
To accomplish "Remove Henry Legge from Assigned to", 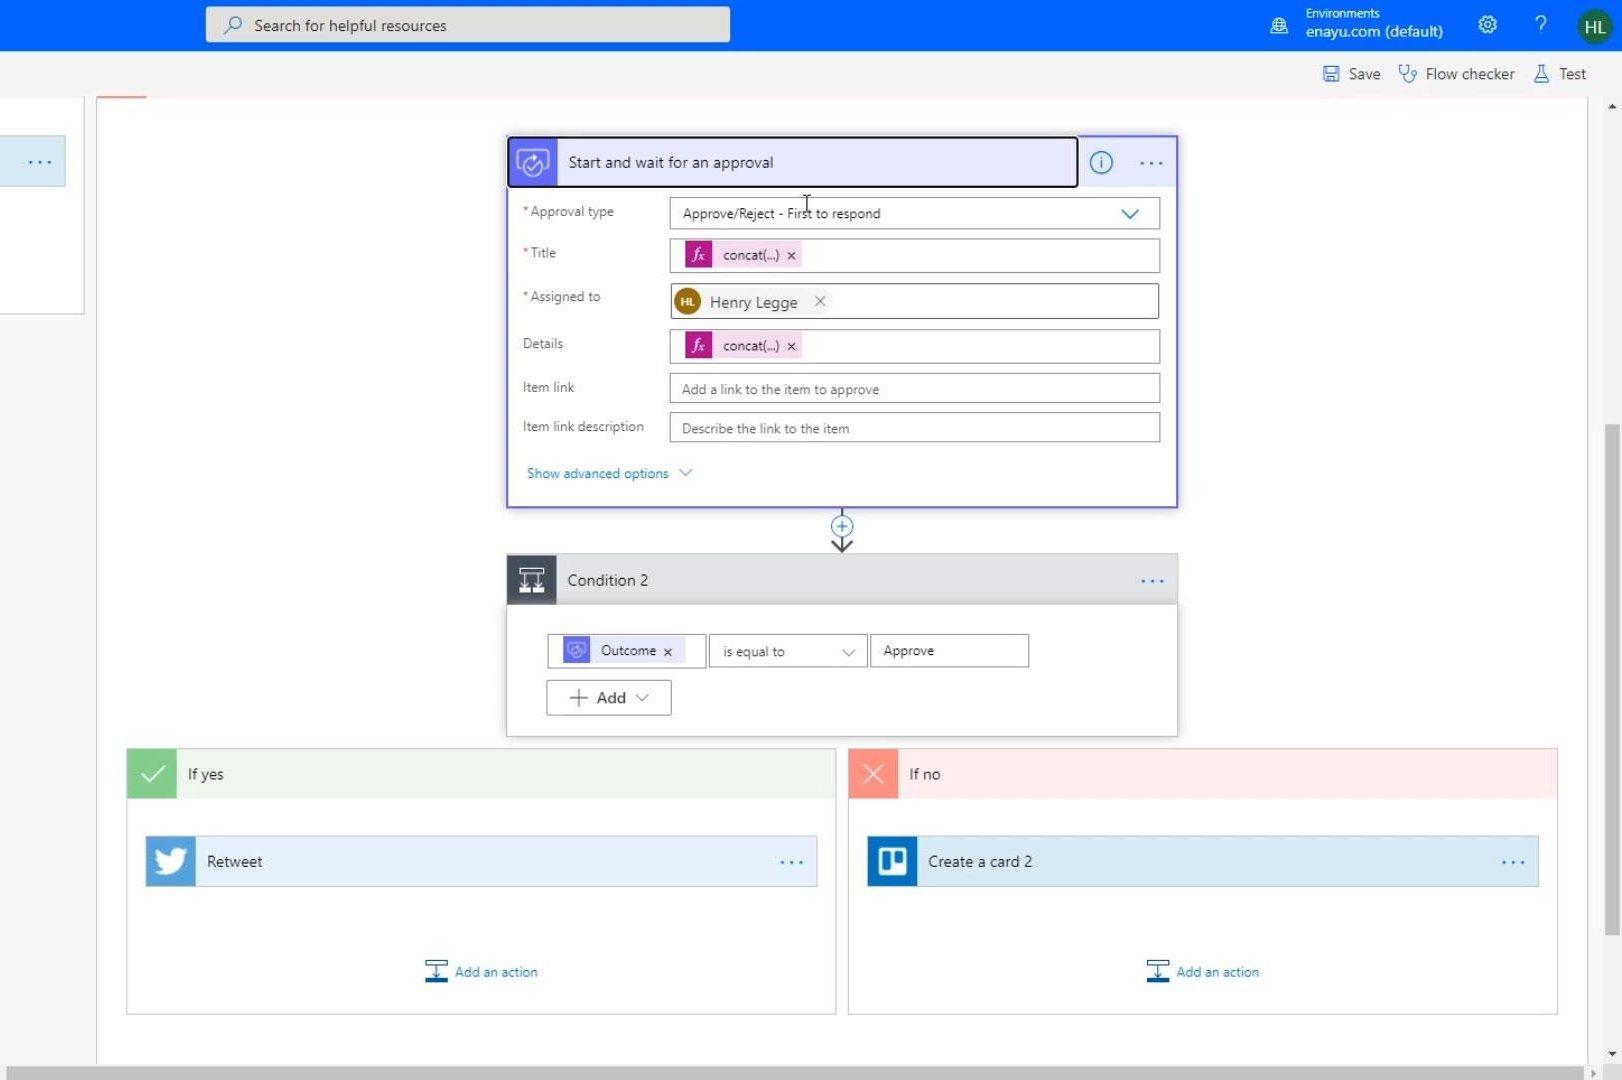I will (820, 301).
